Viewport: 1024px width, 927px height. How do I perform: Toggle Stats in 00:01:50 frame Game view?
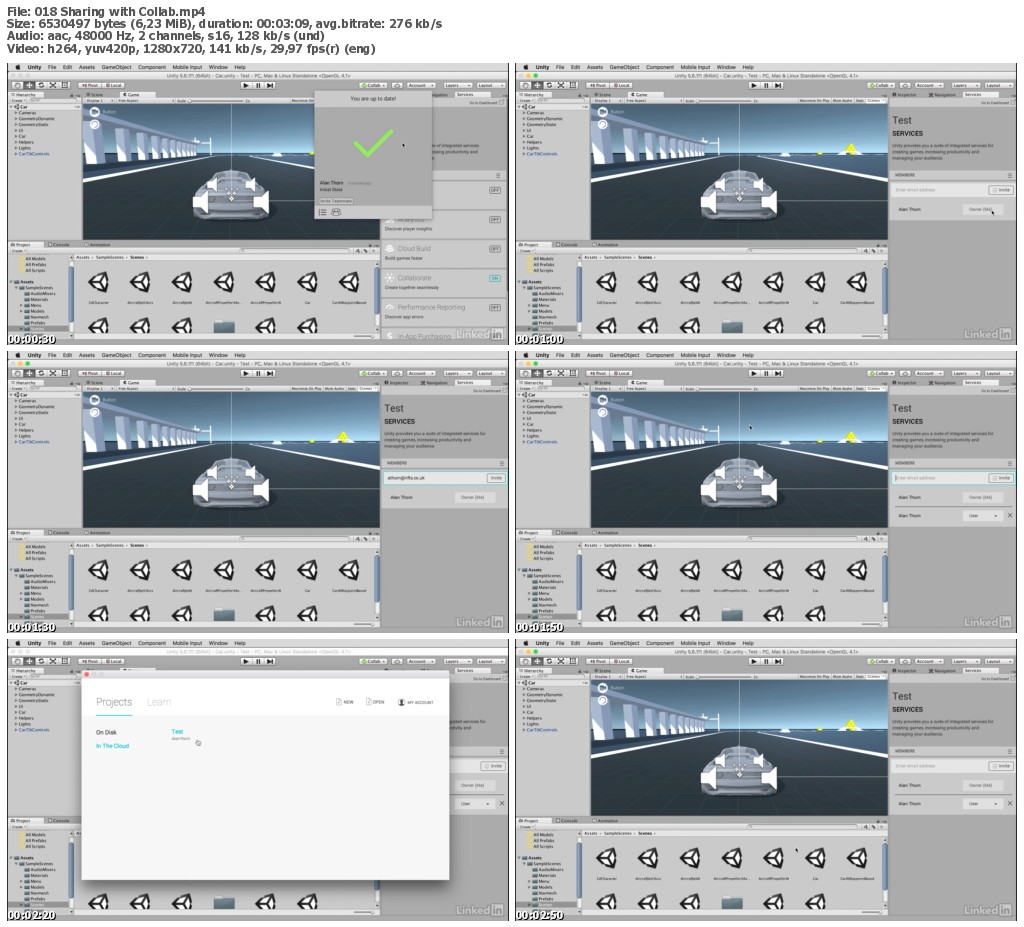859,389
